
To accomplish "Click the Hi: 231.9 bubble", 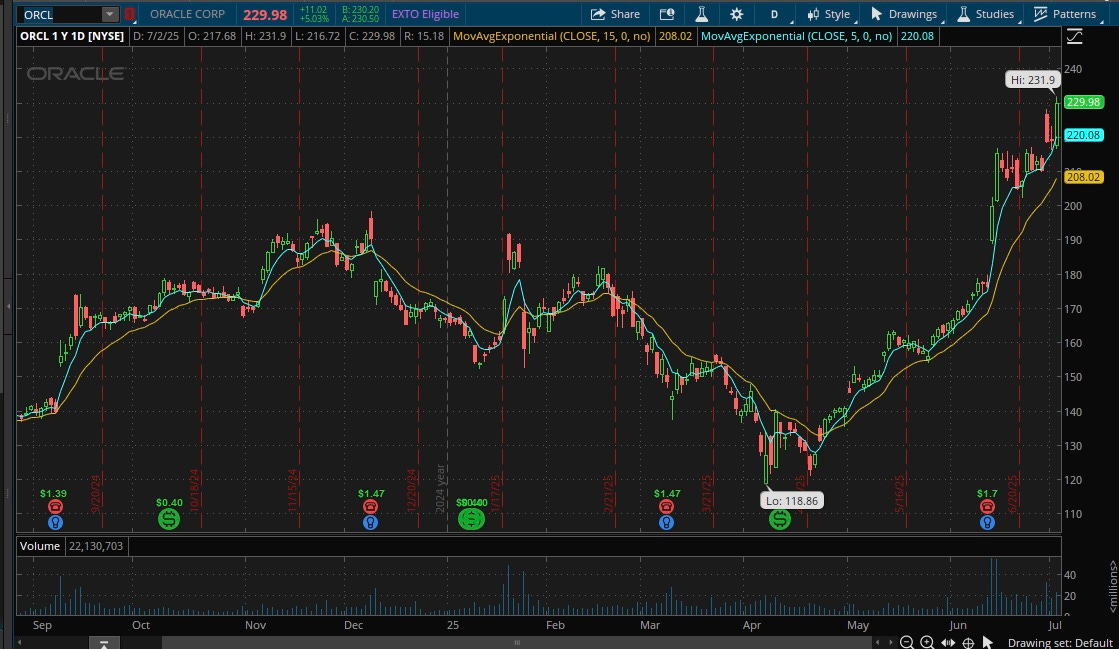I will pyautogui.click(x=1032, y=80).
